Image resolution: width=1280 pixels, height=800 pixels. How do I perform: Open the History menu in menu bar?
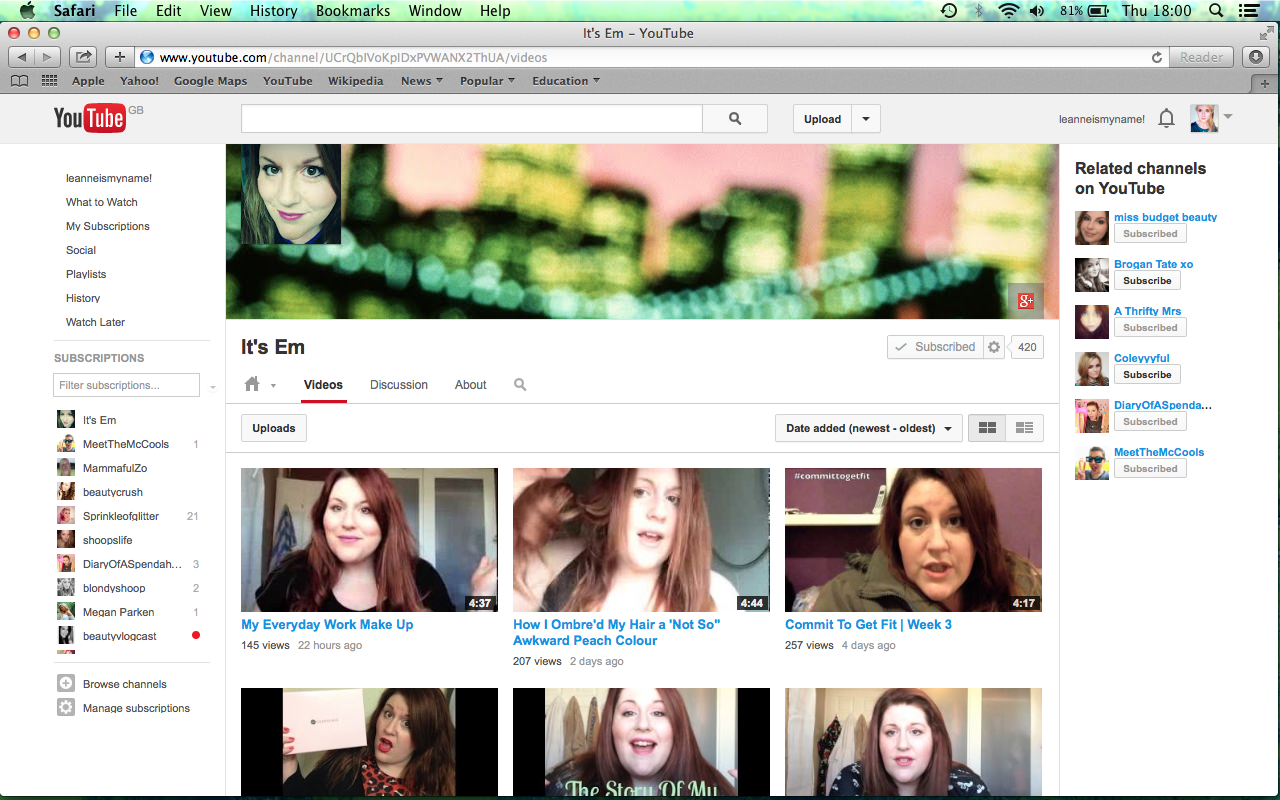pyautogui.click(x=273, y=11)
